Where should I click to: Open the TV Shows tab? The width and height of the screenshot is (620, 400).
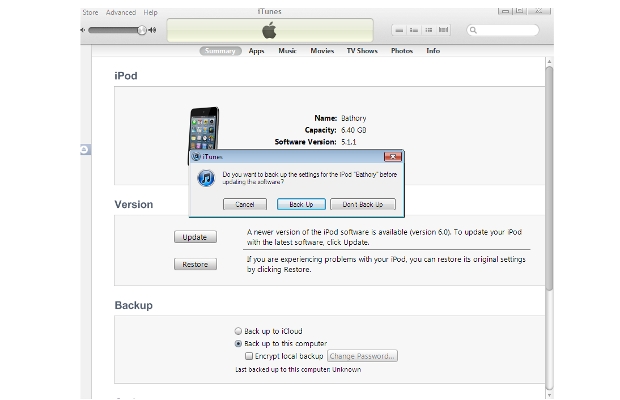362,51
